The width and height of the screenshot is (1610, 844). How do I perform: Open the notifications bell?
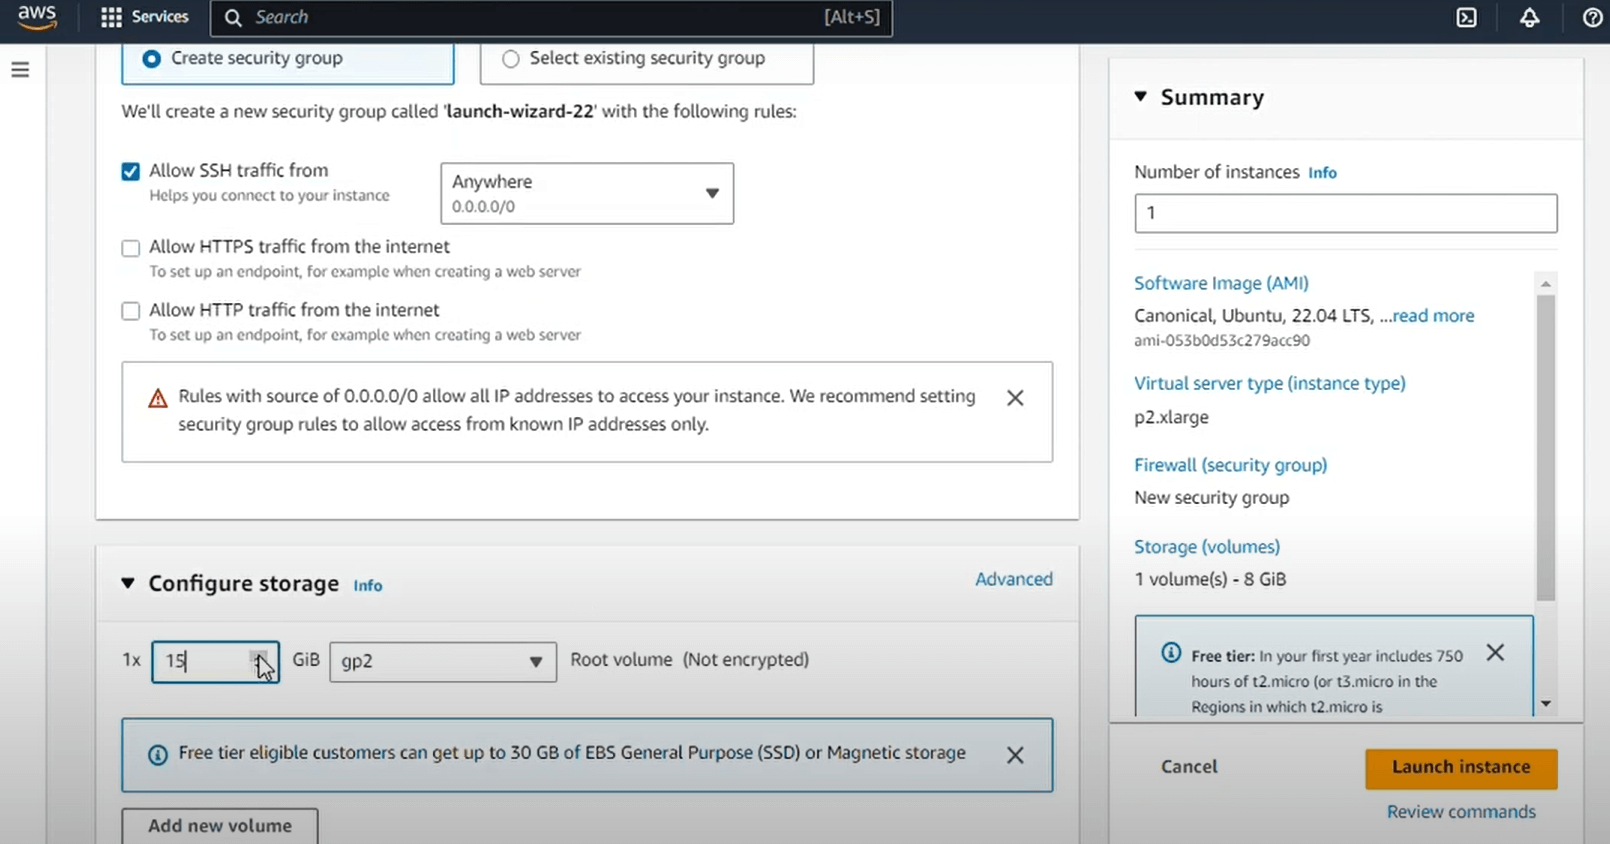coord(1529,18)
